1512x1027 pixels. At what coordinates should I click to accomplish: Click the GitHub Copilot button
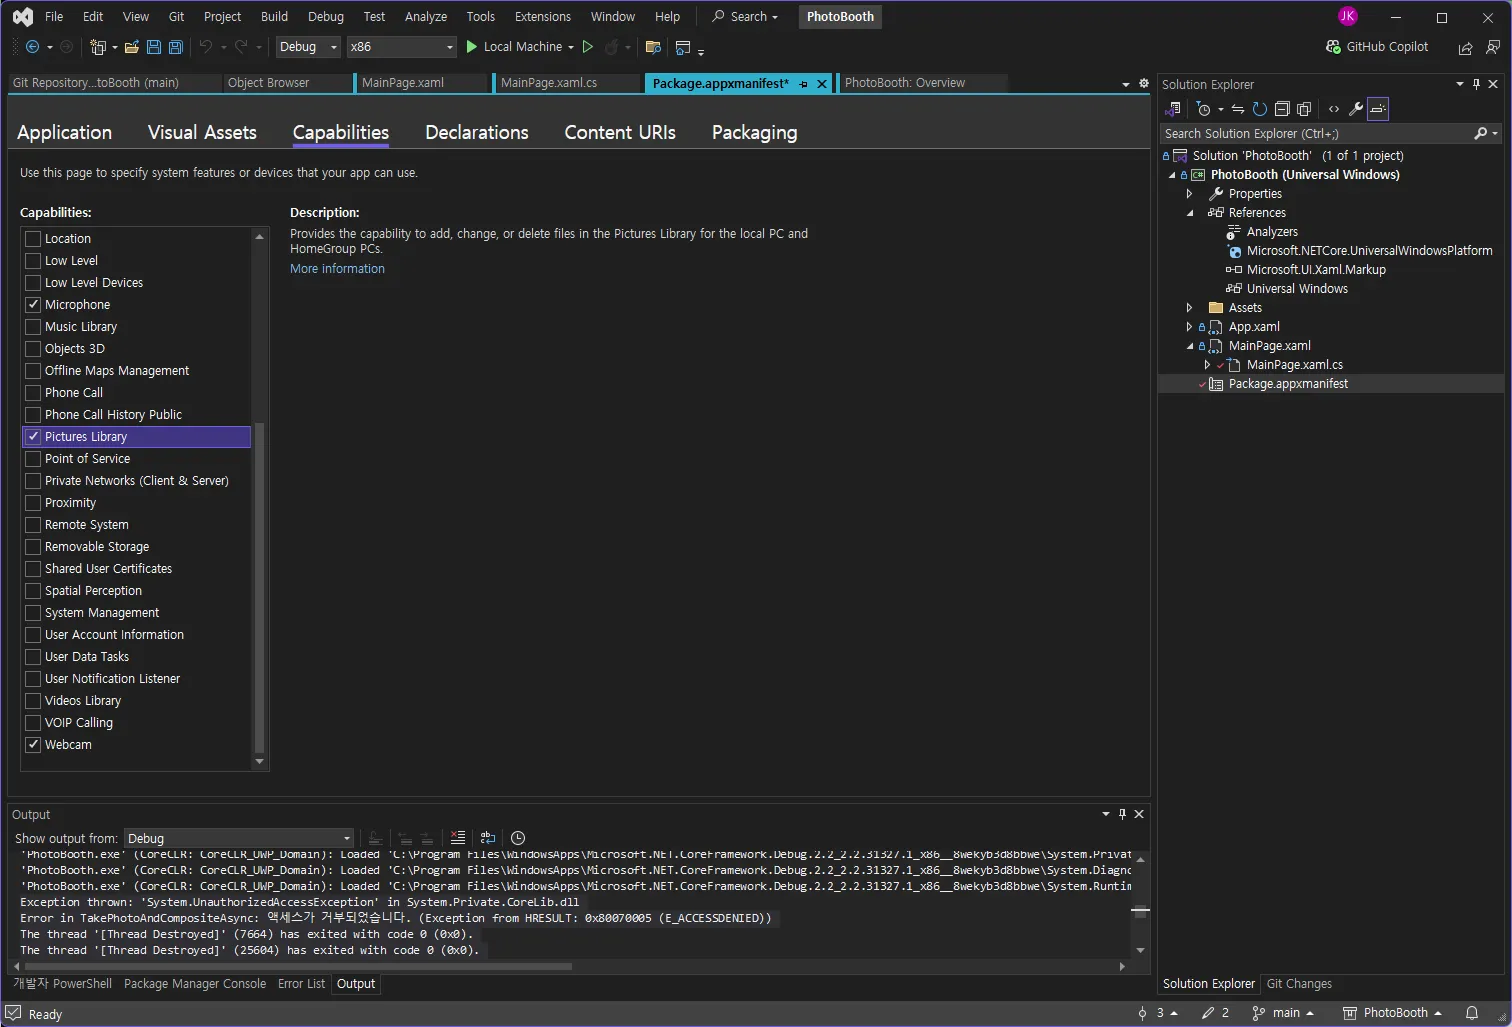(x=1377, y=47)
